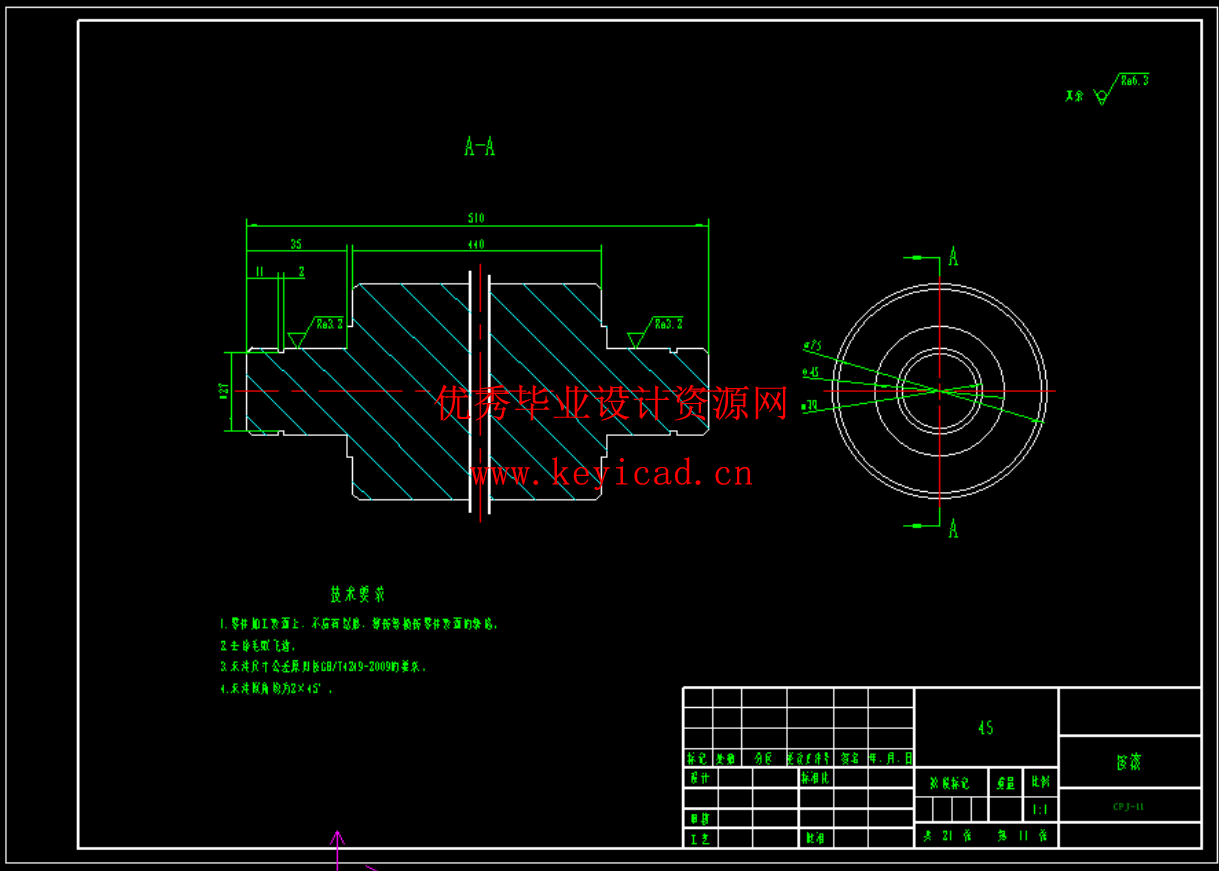Select the ø27 diameter dimension
Screen dimensions: 1219x871
[224, 390]
